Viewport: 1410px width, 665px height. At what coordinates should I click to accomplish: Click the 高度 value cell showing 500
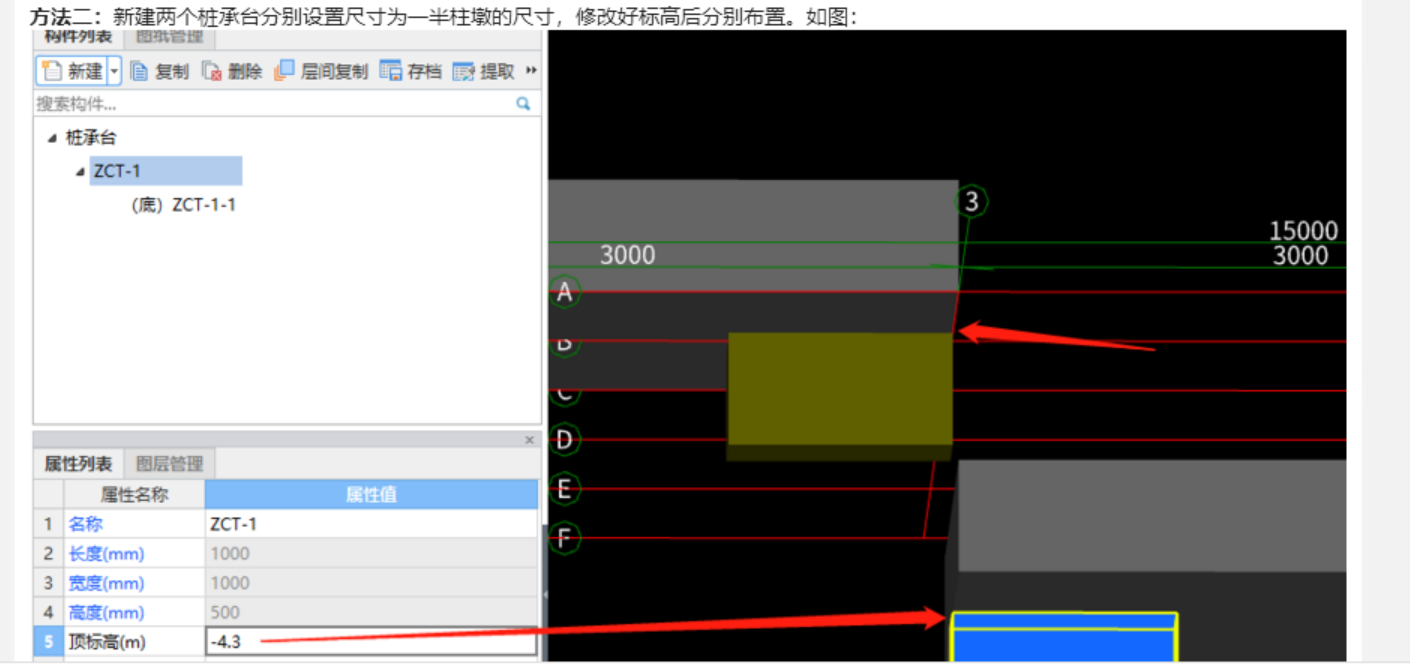point(371,613)
